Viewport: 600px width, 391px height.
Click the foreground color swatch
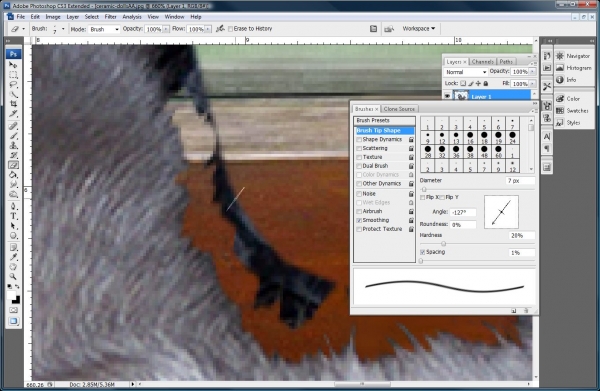click(11, 295)
